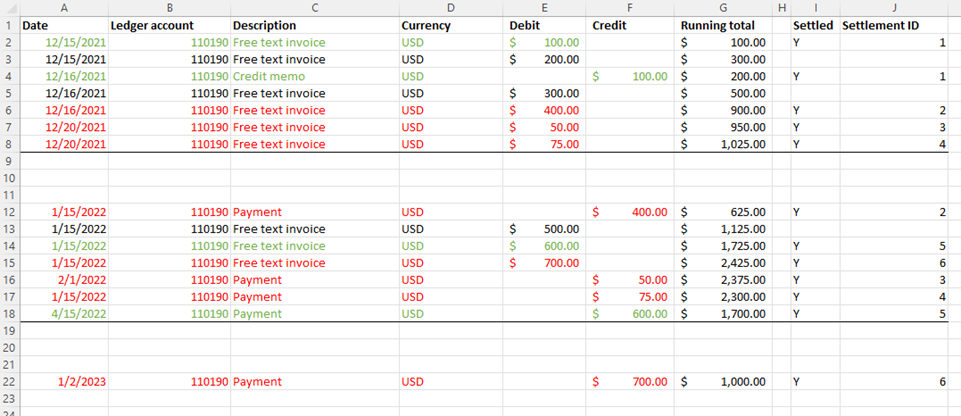The width and height of the screenshot is (961, 416).
Task: Select row 1 header number
Action: pyautogui.click(x=9, y=26)
